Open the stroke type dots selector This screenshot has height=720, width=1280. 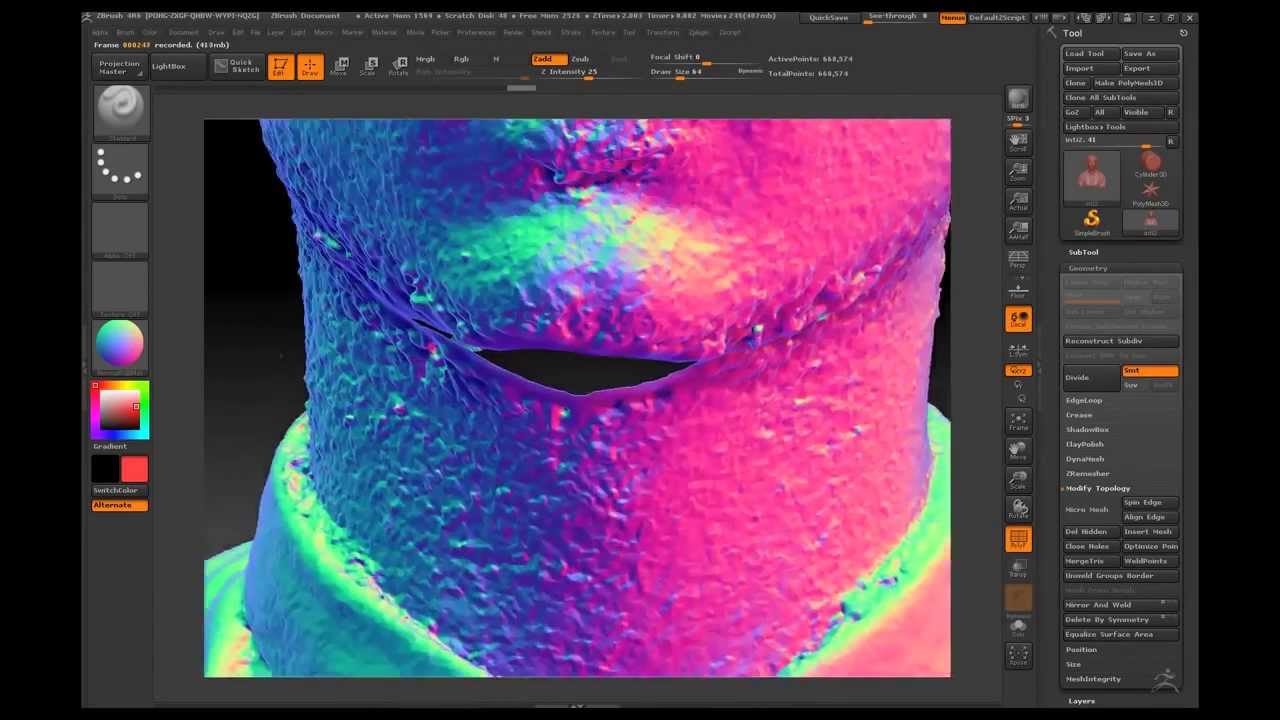(x=120, y=169)
